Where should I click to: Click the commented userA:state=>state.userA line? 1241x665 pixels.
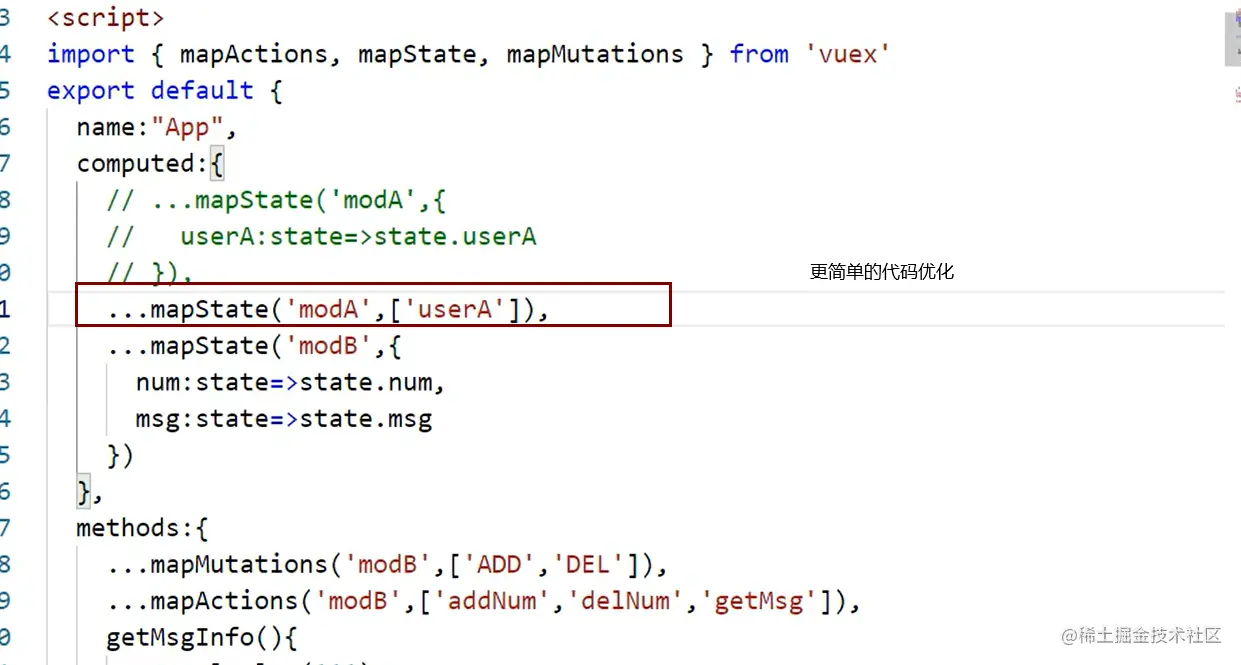click(x=321, y=236)
